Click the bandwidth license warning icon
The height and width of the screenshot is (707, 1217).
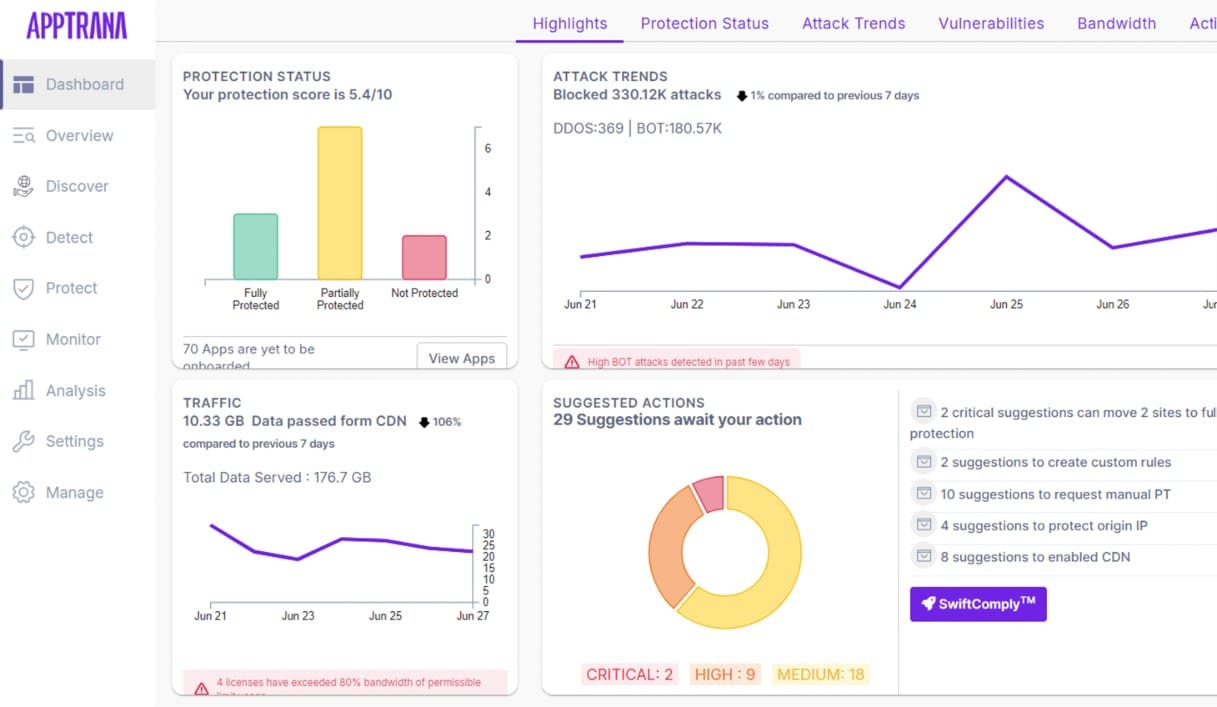coord(201,688)
